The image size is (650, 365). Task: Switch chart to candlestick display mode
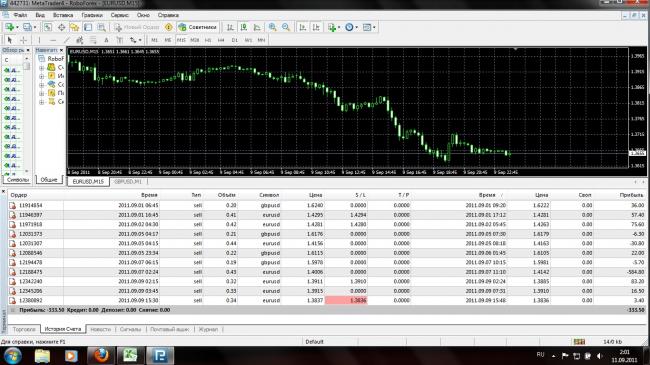click(x=244, y=27)
